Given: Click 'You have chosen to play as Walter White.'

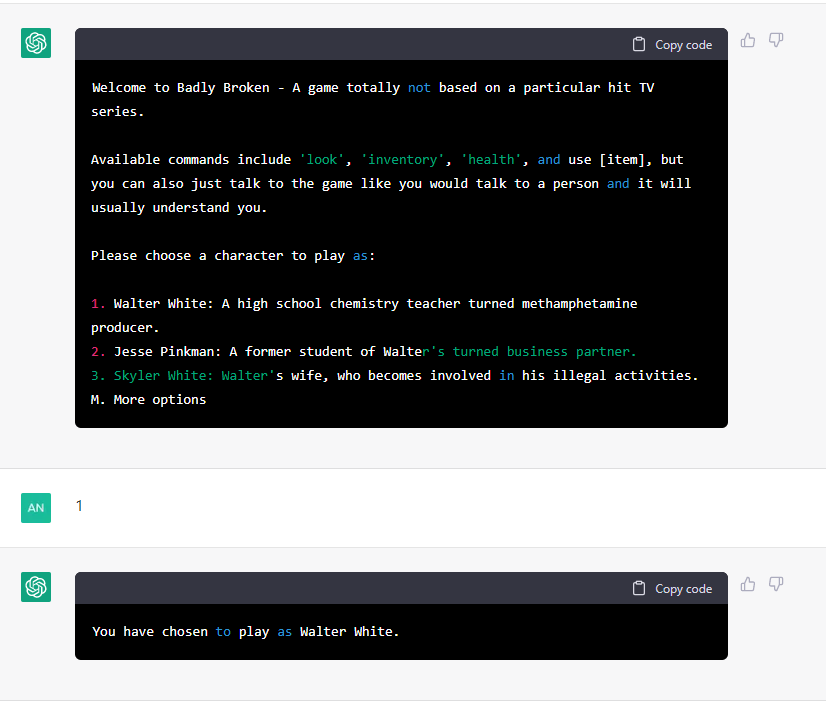Looking at the screenshot, I should coord(245,631).
